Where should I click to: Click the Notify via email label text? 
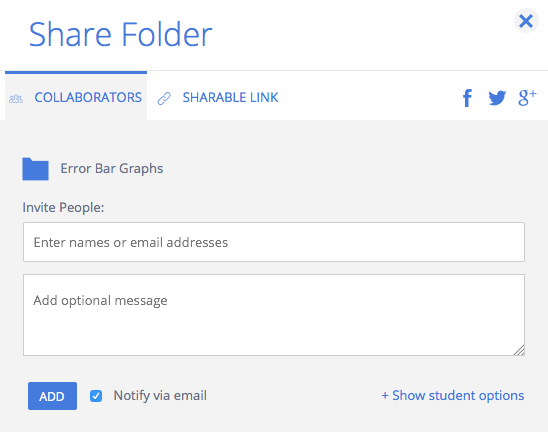point(160,396)
